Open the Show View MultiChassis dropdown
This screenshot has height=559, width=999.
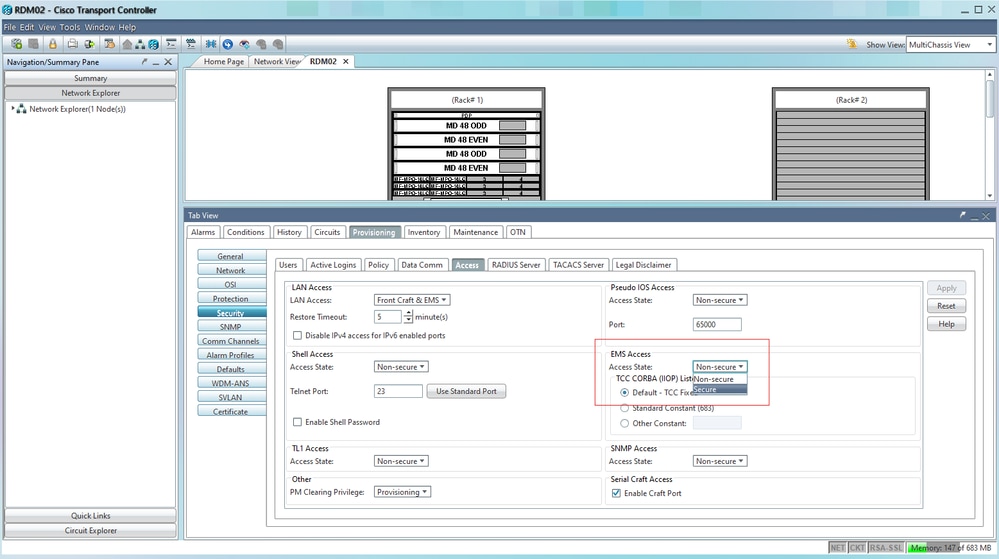[x=950, y=45]
